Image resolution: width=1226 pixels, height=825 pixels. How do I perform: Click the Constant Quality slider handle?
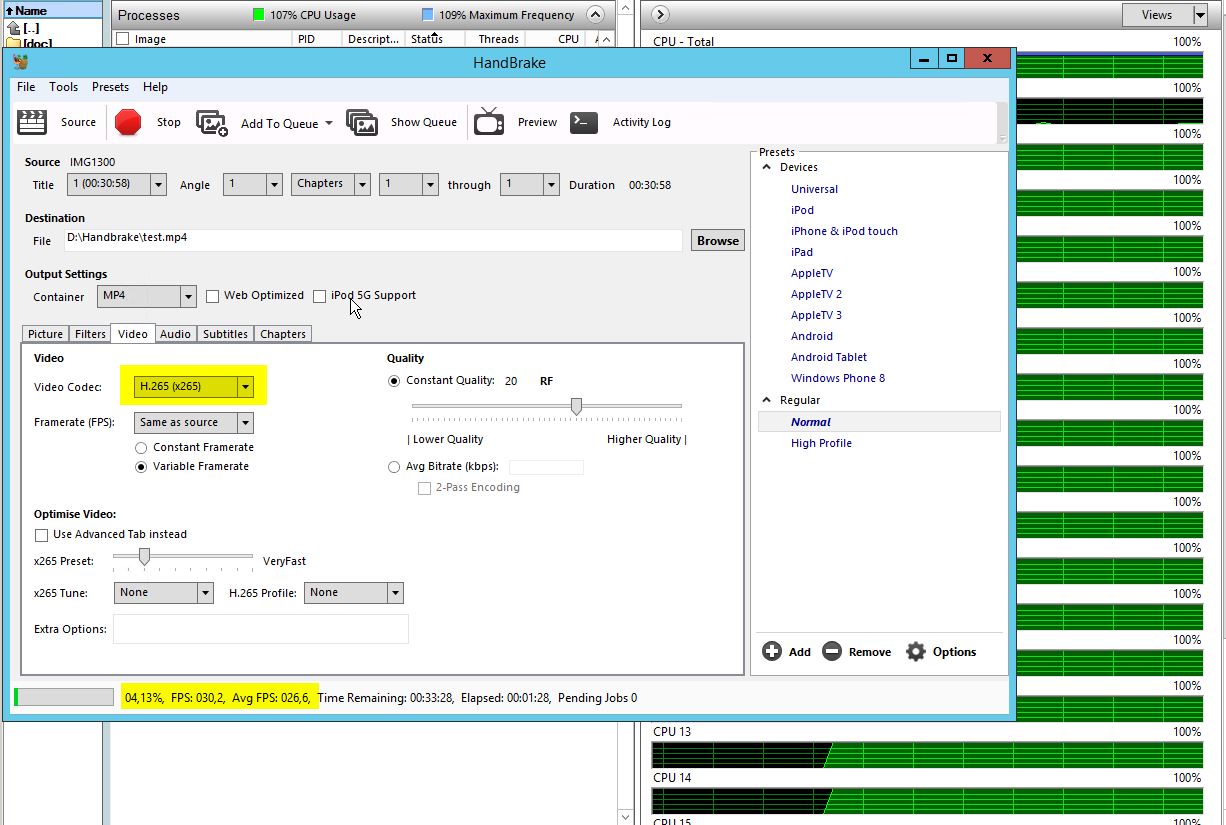click(x=576, y=406)
